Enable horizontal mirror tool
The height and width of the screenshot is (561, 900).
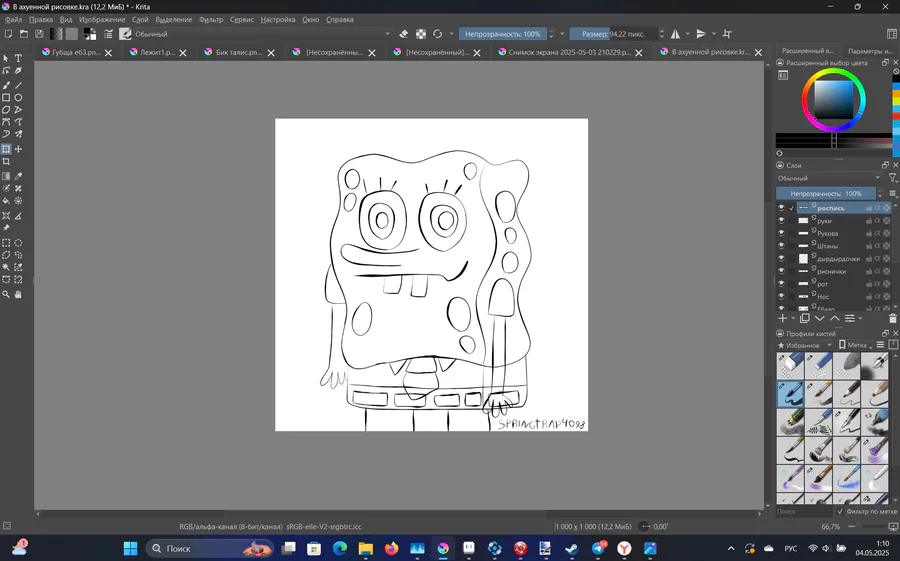coord(676,34)
